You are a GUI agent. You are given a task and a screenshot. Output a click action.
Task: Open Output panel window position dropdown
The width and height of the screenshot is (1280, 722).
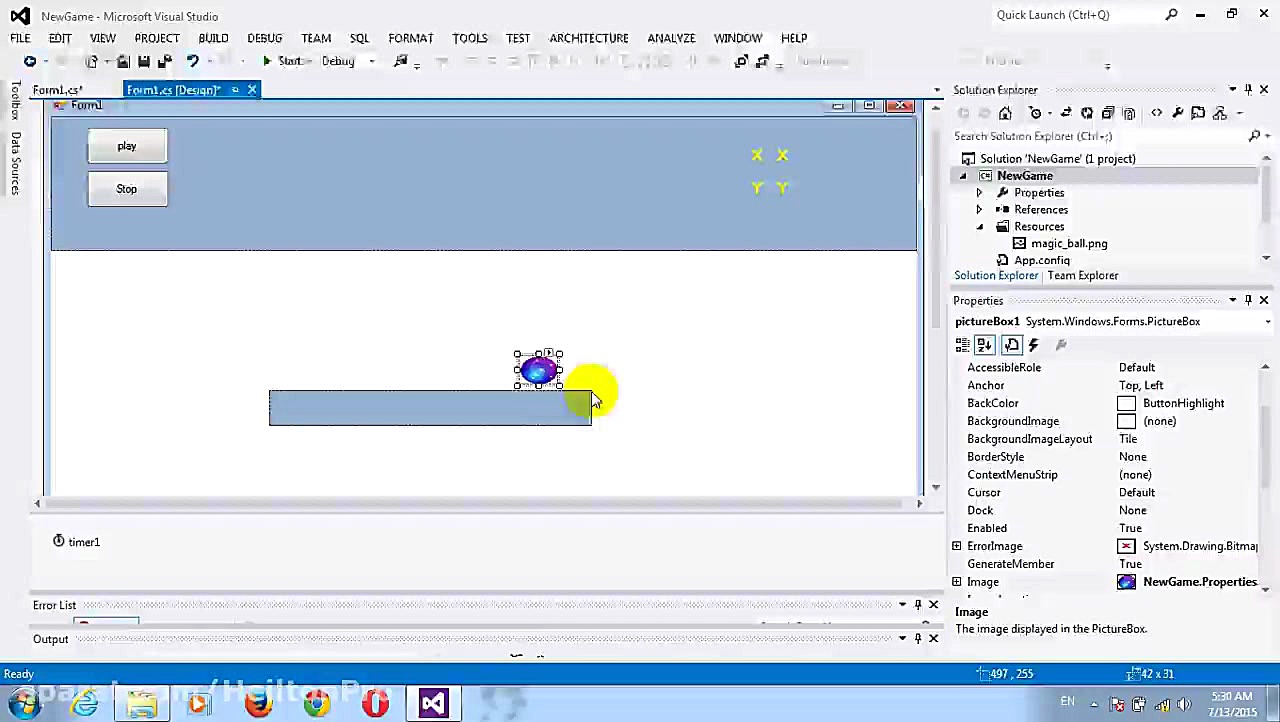coord(902,639)
